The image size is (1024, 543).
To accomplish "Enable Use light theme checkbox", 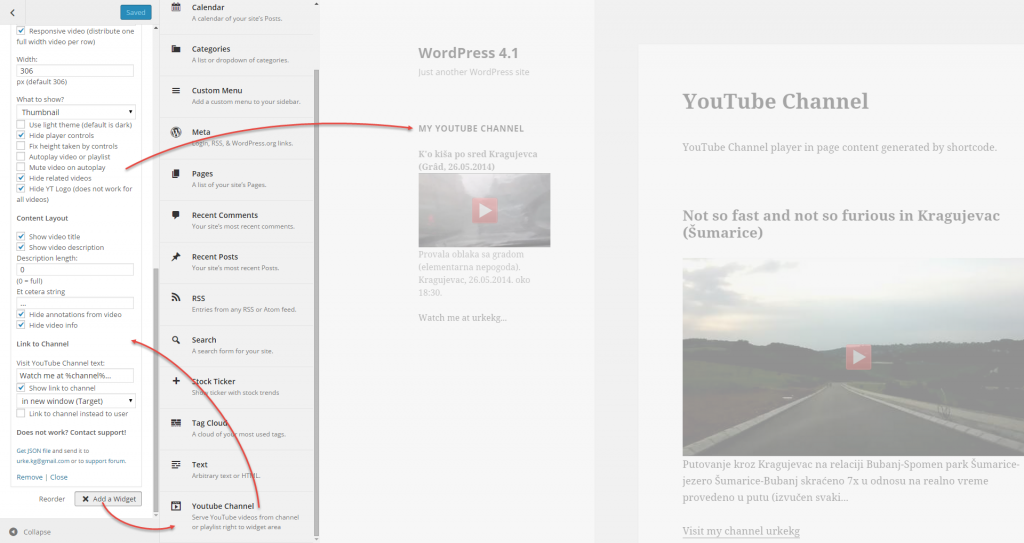I will coord(21,124).
